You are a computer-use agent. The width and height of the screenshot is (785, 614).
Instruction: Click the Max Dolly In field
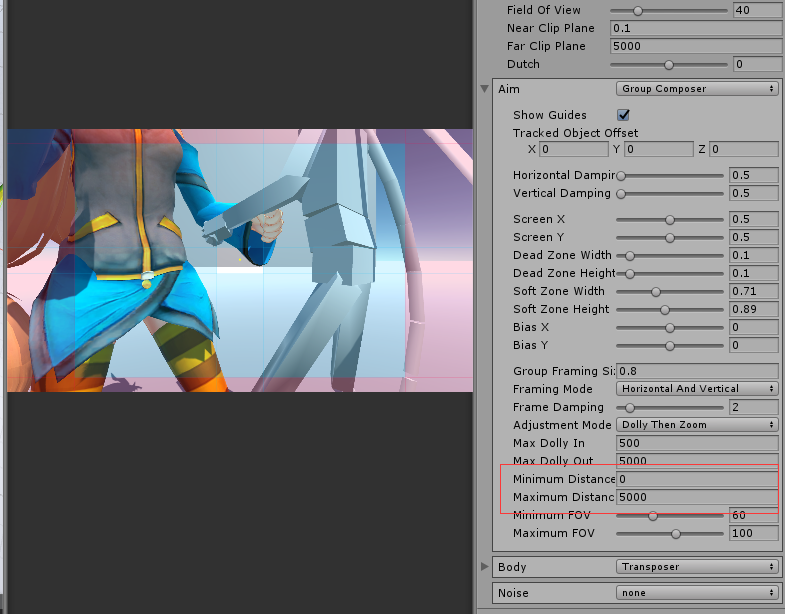coord(698,443)
